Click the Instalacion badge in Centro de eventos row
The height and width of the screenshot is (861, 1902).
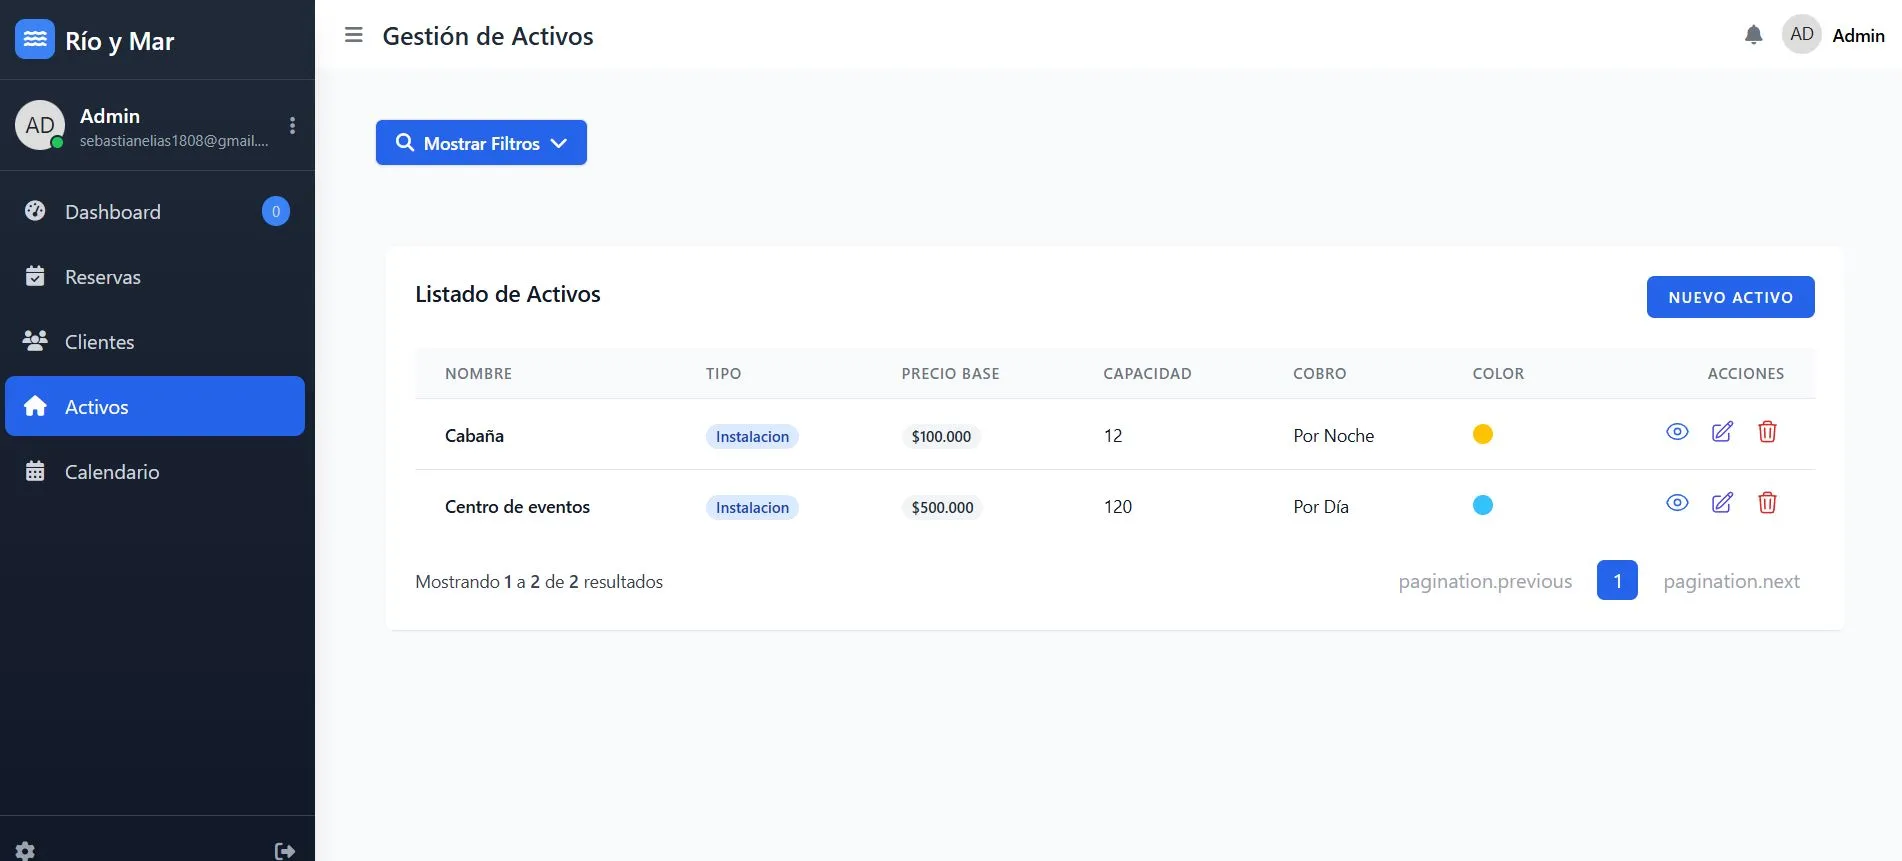[752, 507]
